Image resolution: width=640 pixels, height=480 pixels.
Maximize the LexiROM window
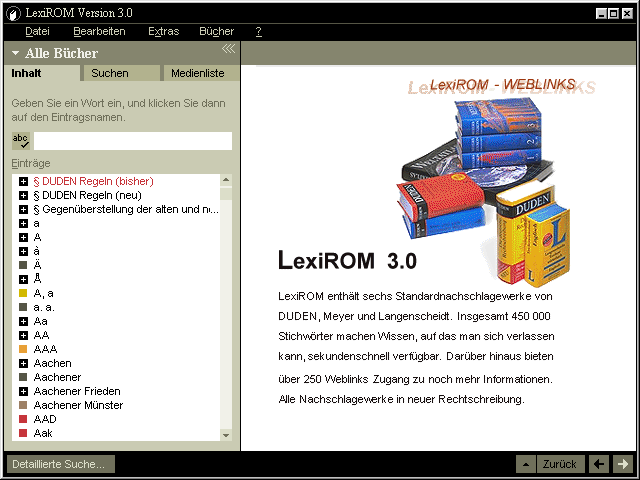click(x=613, y=14)
